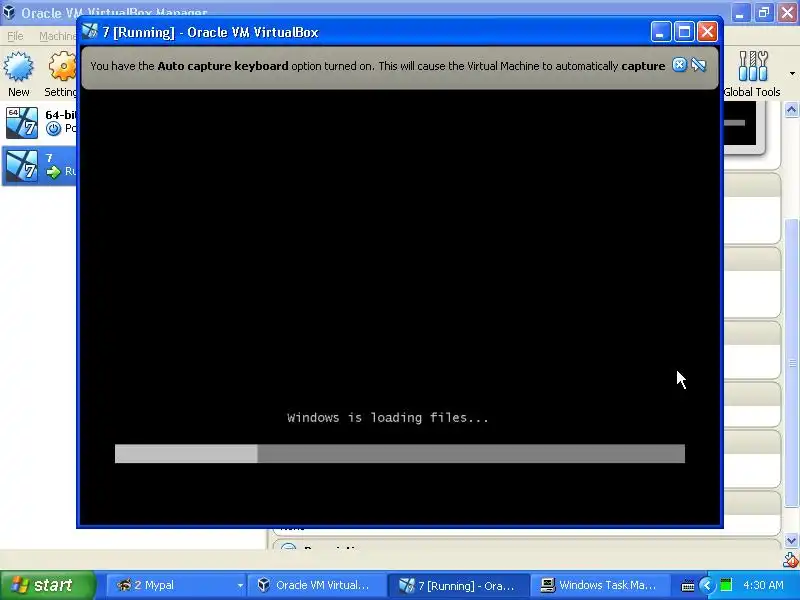Screen dimensions: 800x600
Task: Select the 64-bit VM icon in machine list
Action: (21, 122)
